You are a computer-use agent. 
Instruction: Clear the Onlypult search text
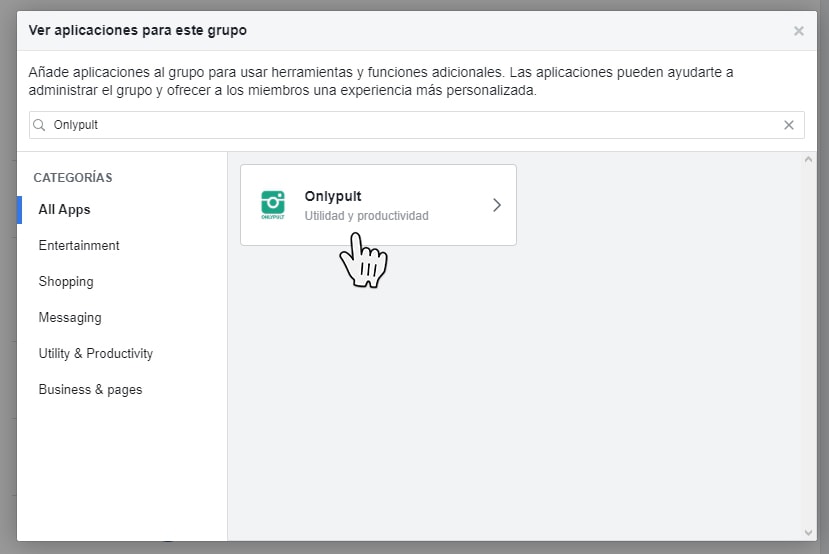click(789, 125)
